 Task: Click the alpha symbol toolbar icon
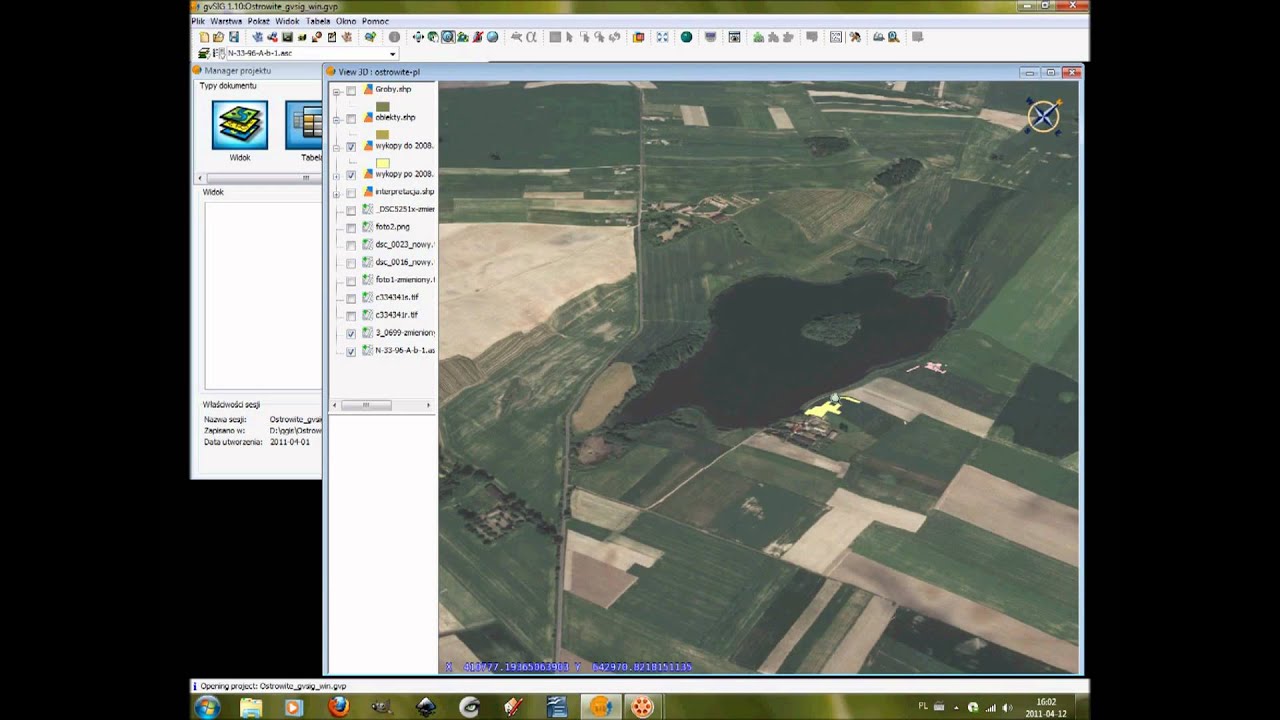[532, 37]
